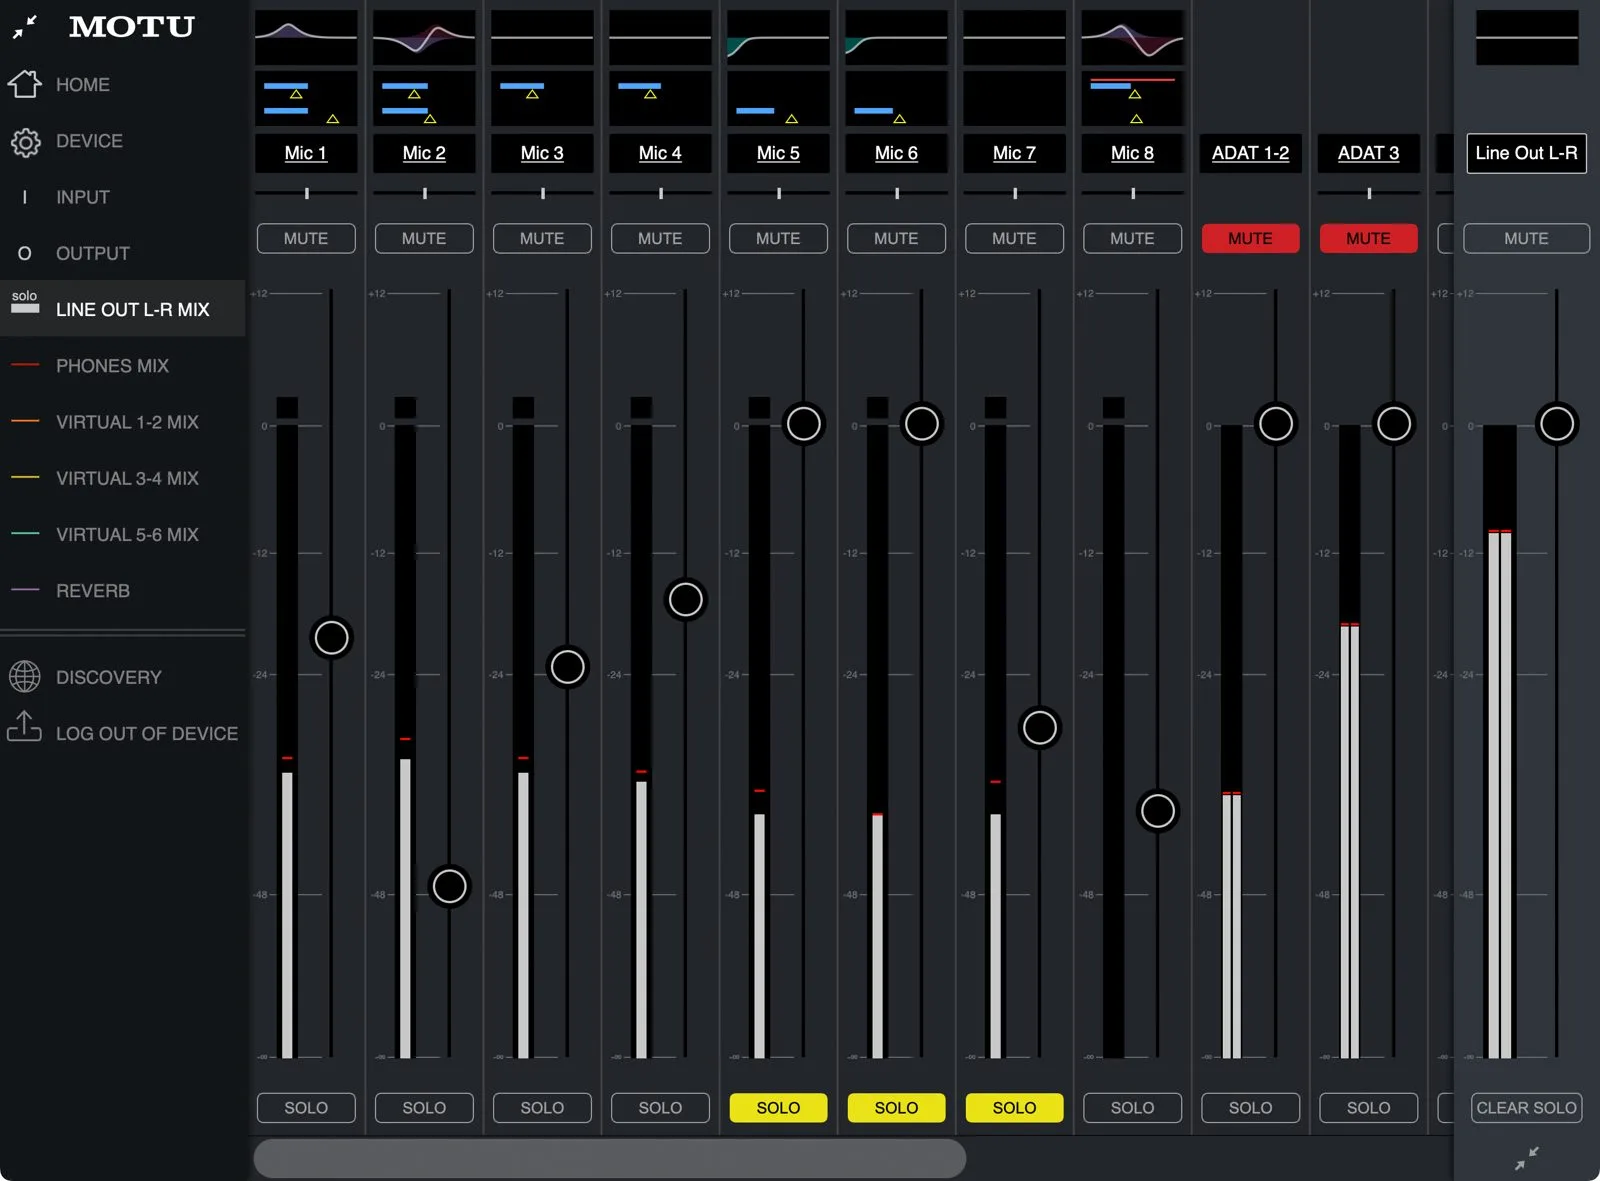Solo the ADAT 3 channel
The height and width of the screenshot is (1181, 1600).
pos(1368,1107)
